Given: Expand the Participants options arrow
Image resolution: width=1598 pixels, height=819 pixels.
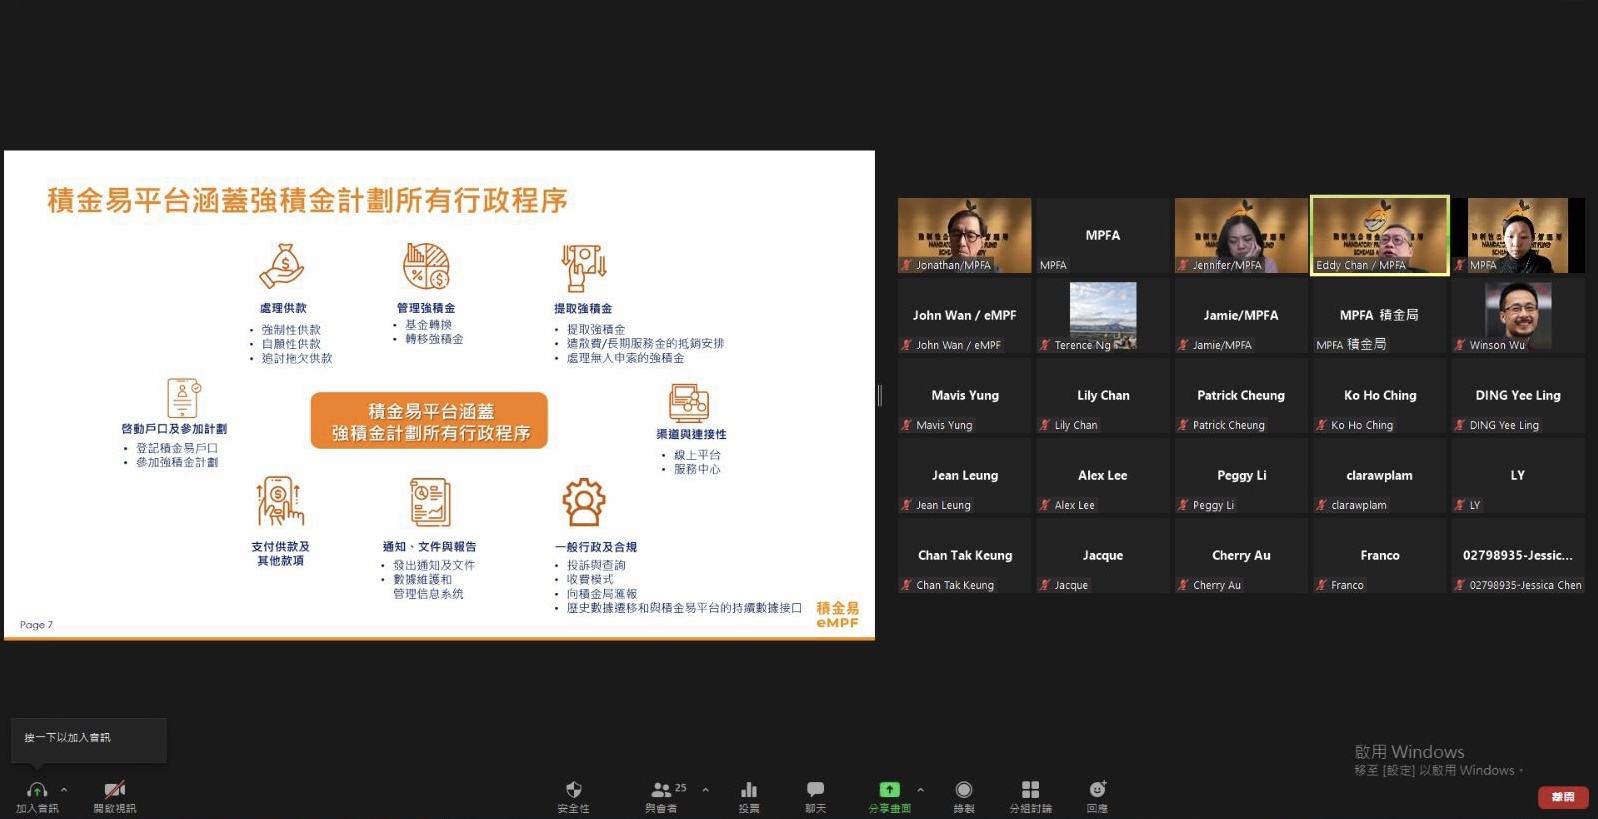Looking at the screenshot, I should [706, 790].
